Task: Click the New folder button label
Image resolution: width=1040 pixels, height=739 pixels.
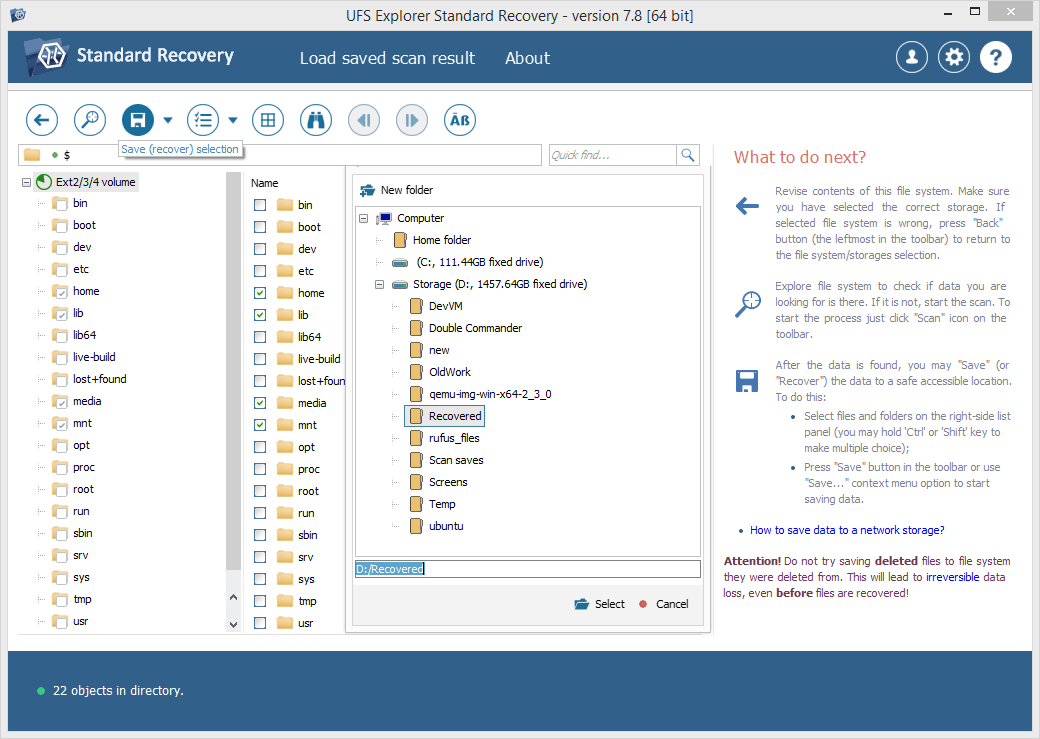Action: pos(407,190)
